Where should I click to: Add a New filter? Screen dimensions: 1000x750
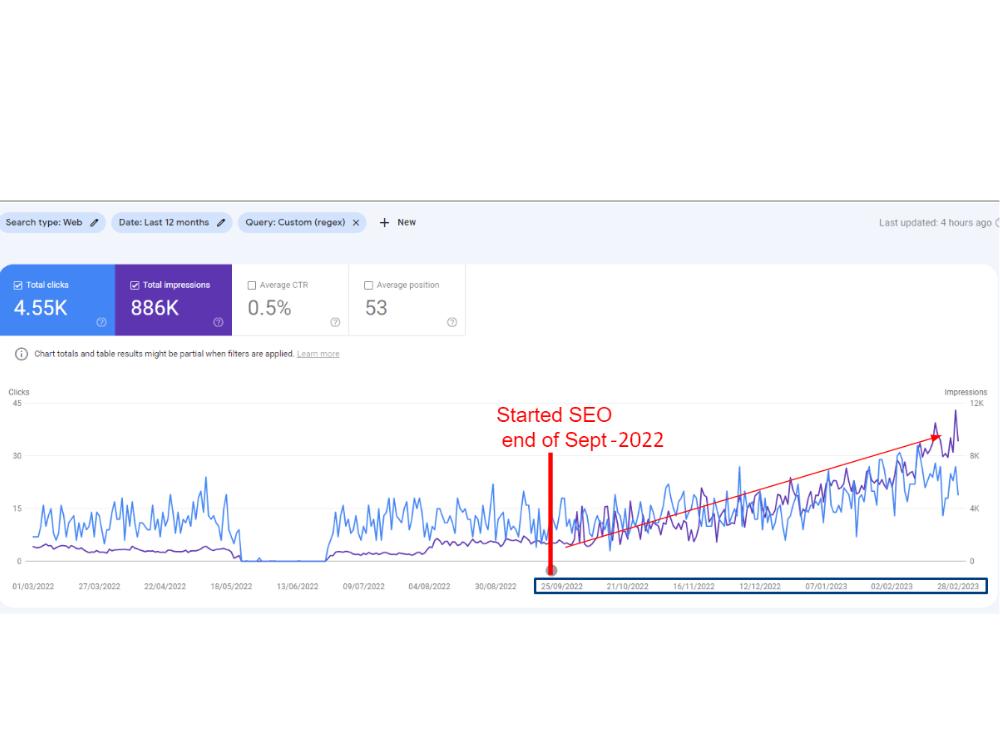click(406, 223)
